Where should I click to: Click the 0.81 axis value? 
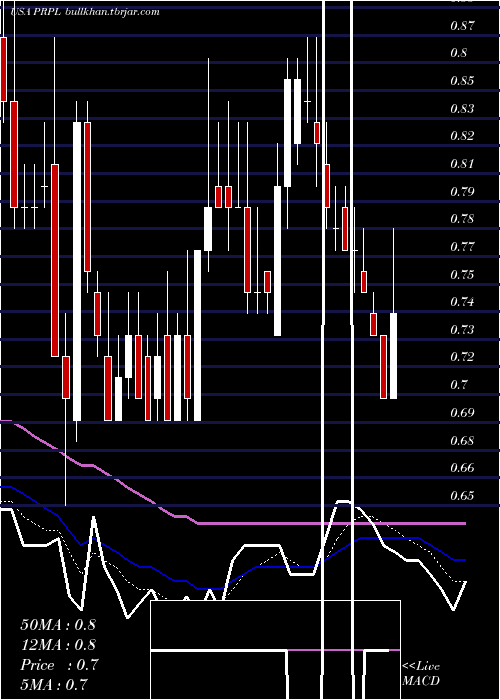pos(462,163)
